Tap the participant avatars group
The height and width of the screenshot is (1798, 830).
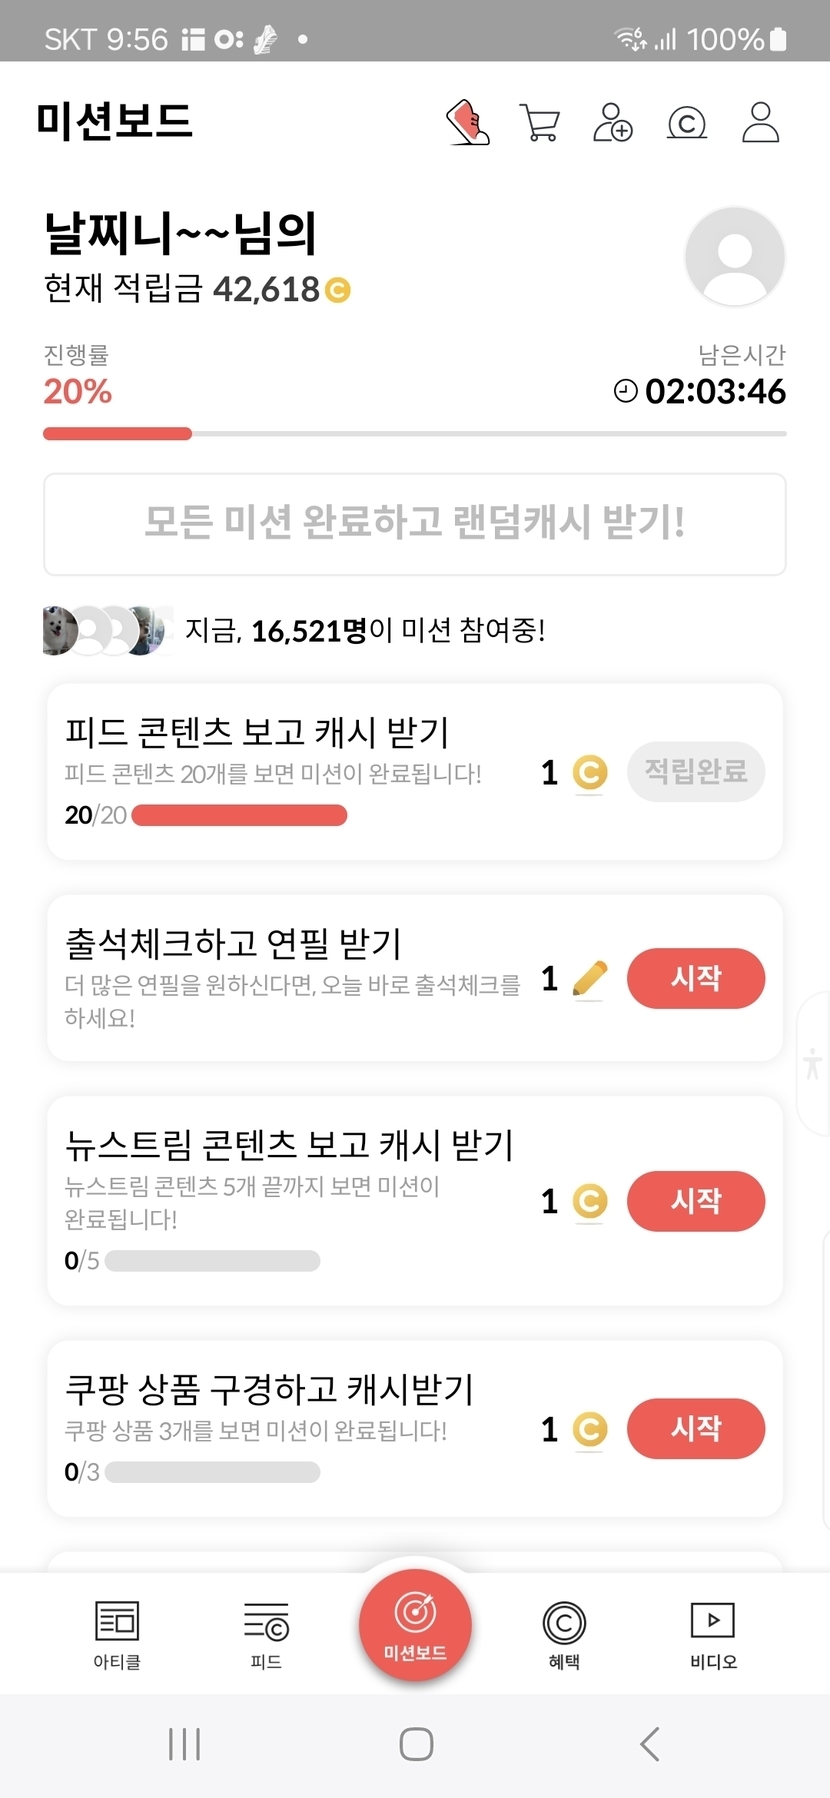(105, 630)
